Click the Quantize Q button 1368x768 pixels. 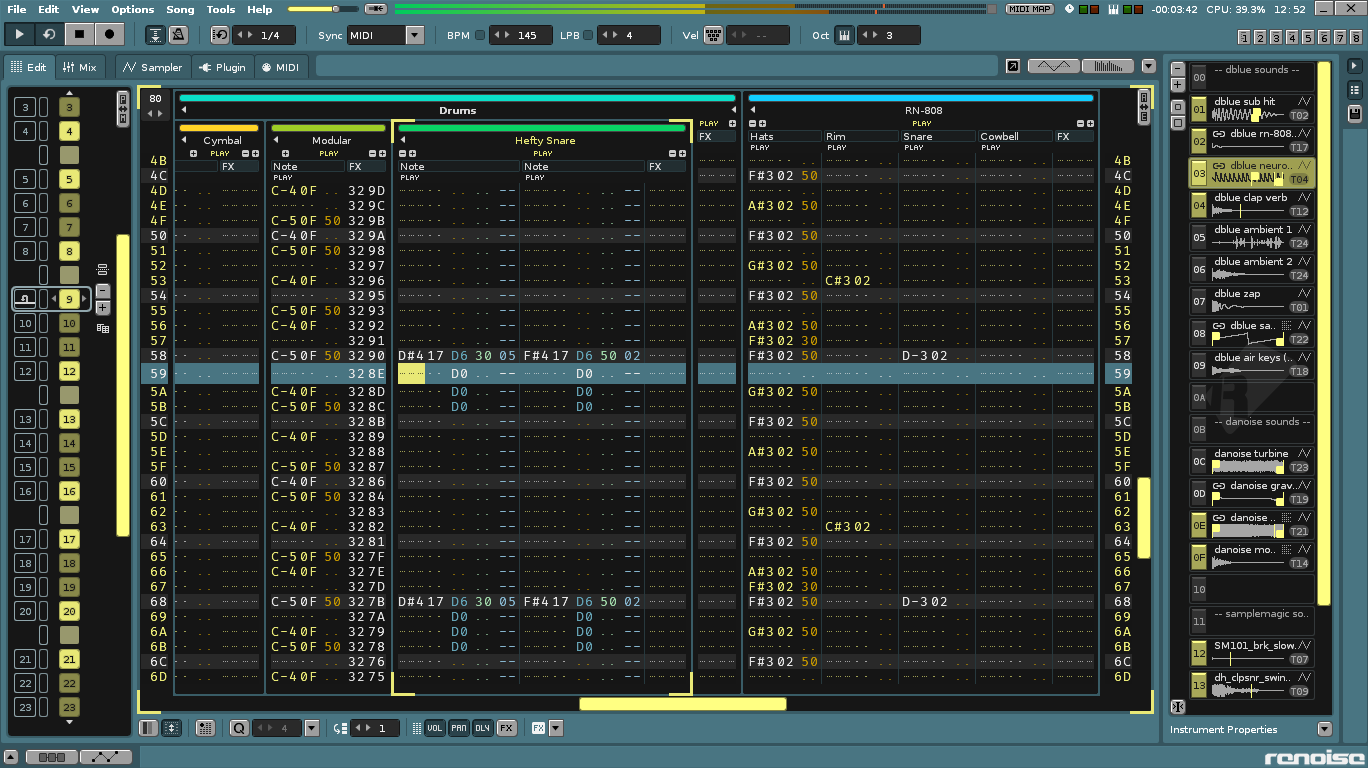(239, 728)
